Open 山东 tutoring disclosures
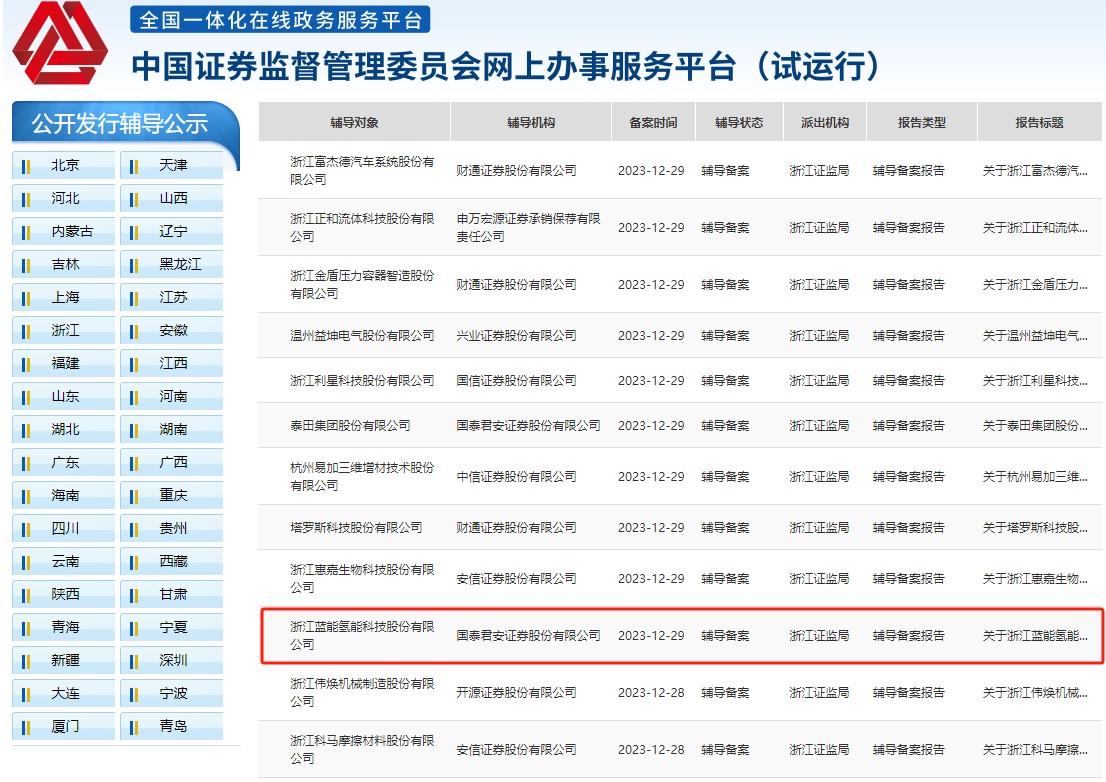This screenshot has width=1106, height=782. [x=63, y=396]
